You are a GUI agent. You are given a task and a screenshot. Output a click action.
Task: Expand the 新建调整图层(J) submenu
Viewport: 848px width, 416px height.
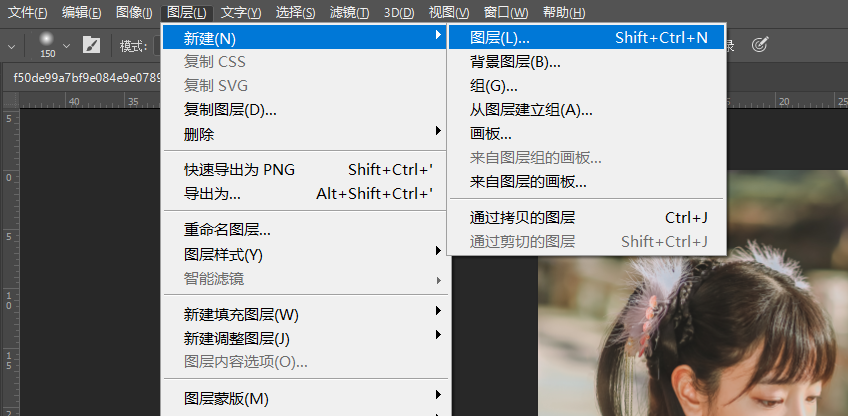(304, 339)
